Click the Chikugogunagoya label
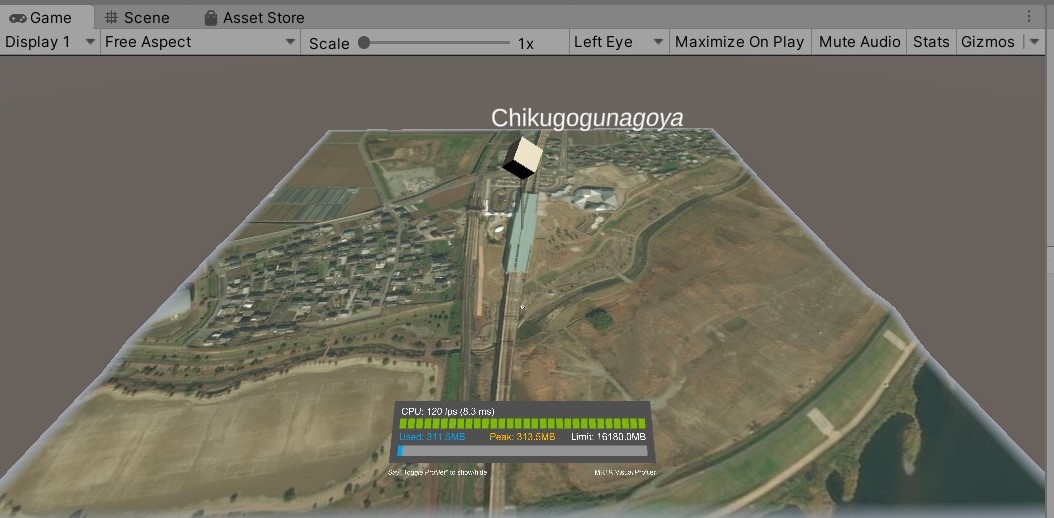This screenshot has height=518, width=1054. pos(587,118)
